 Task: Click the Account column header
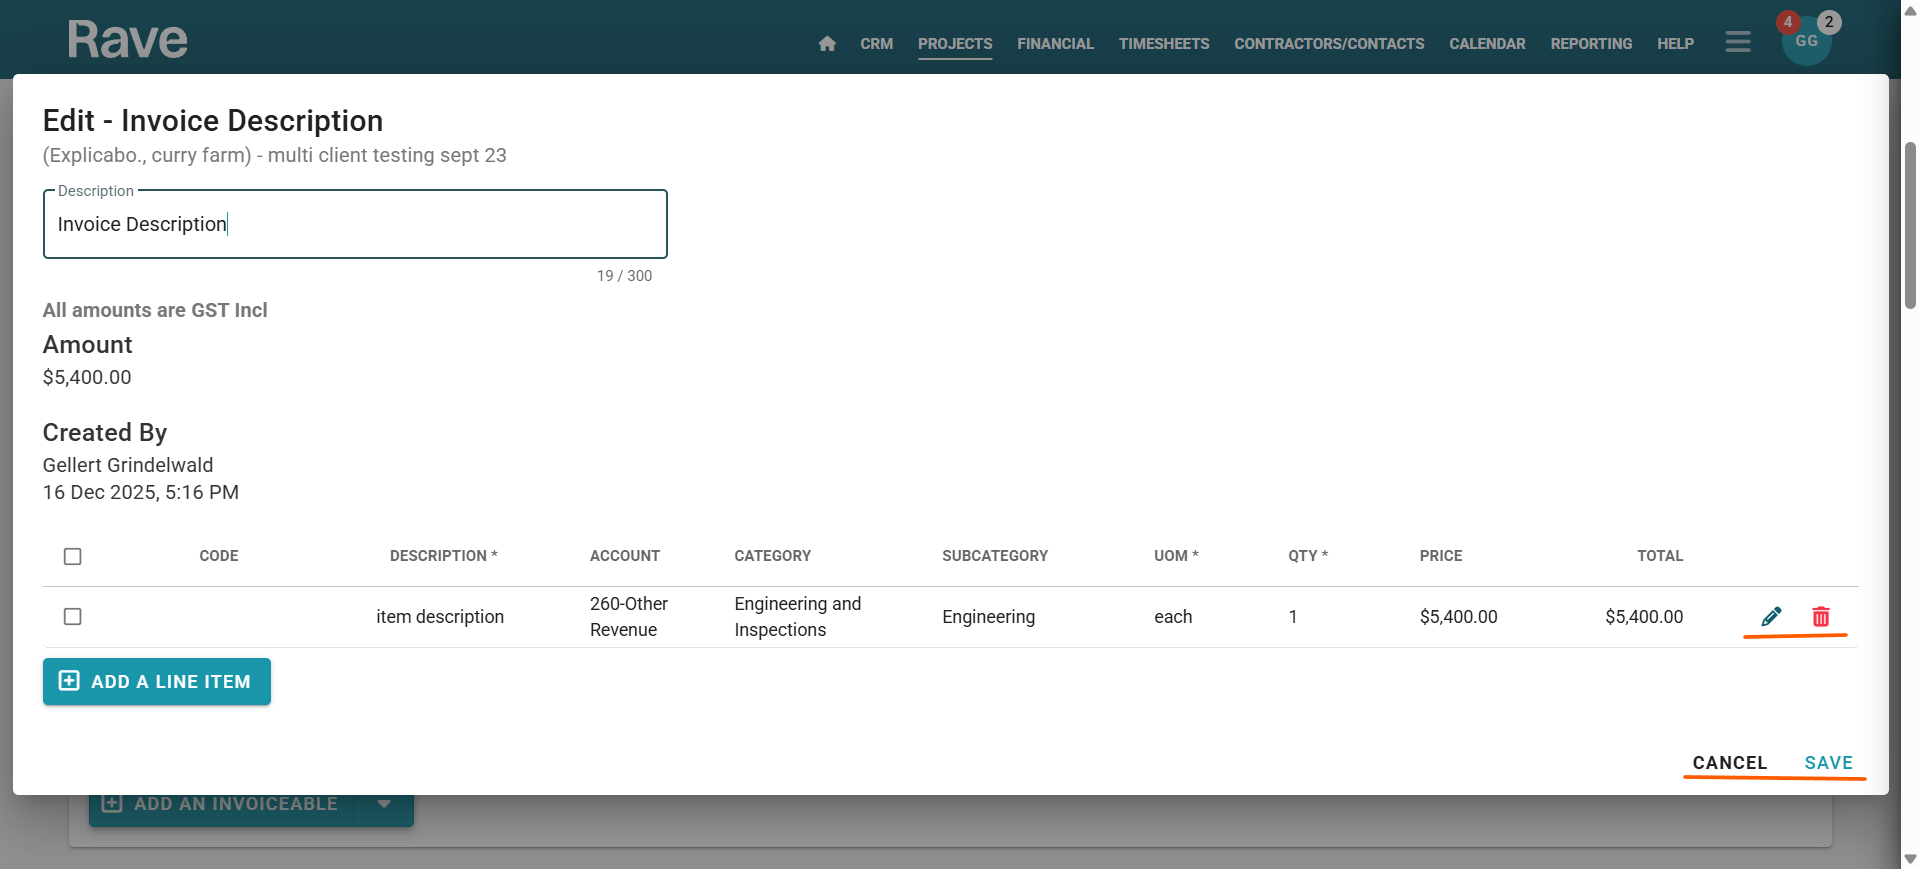[625, 556]
